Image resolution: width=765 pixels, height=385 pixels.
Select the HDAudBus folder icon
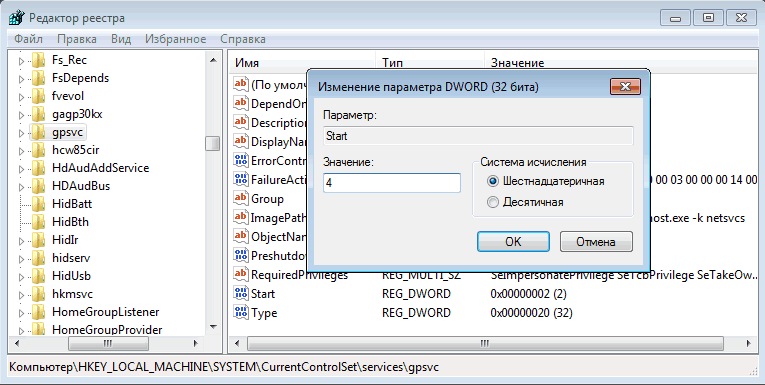(x=39, y=186)
